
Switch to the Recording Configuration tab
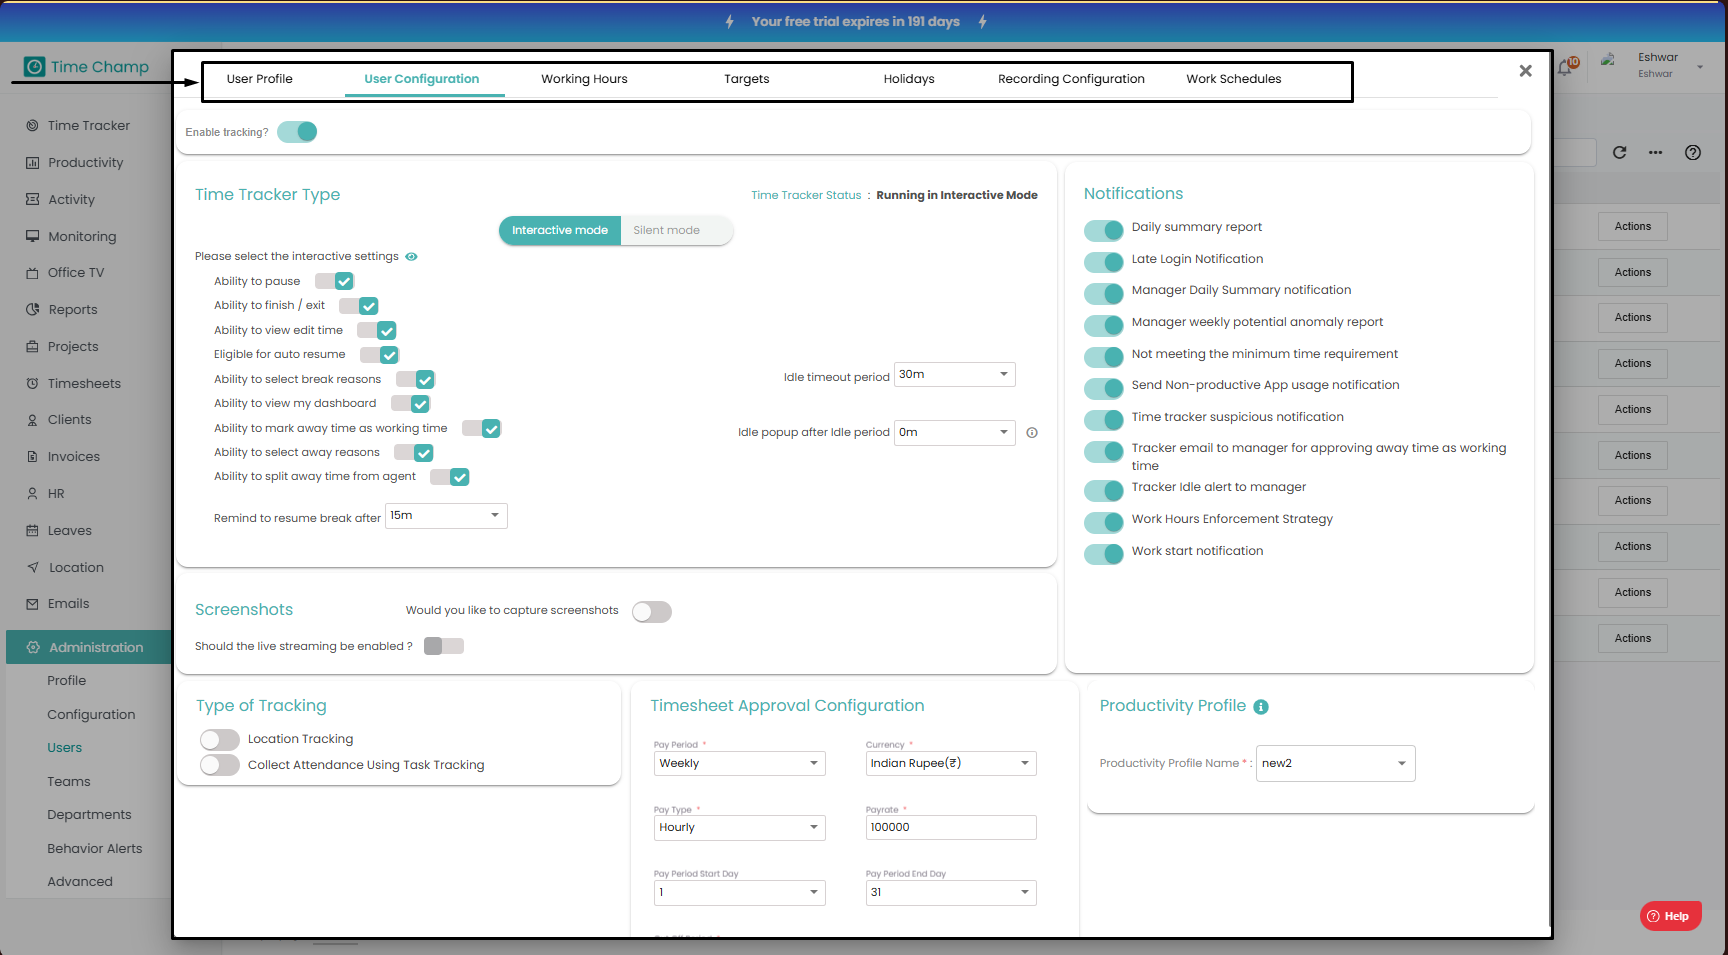[x=1071, y=79]
